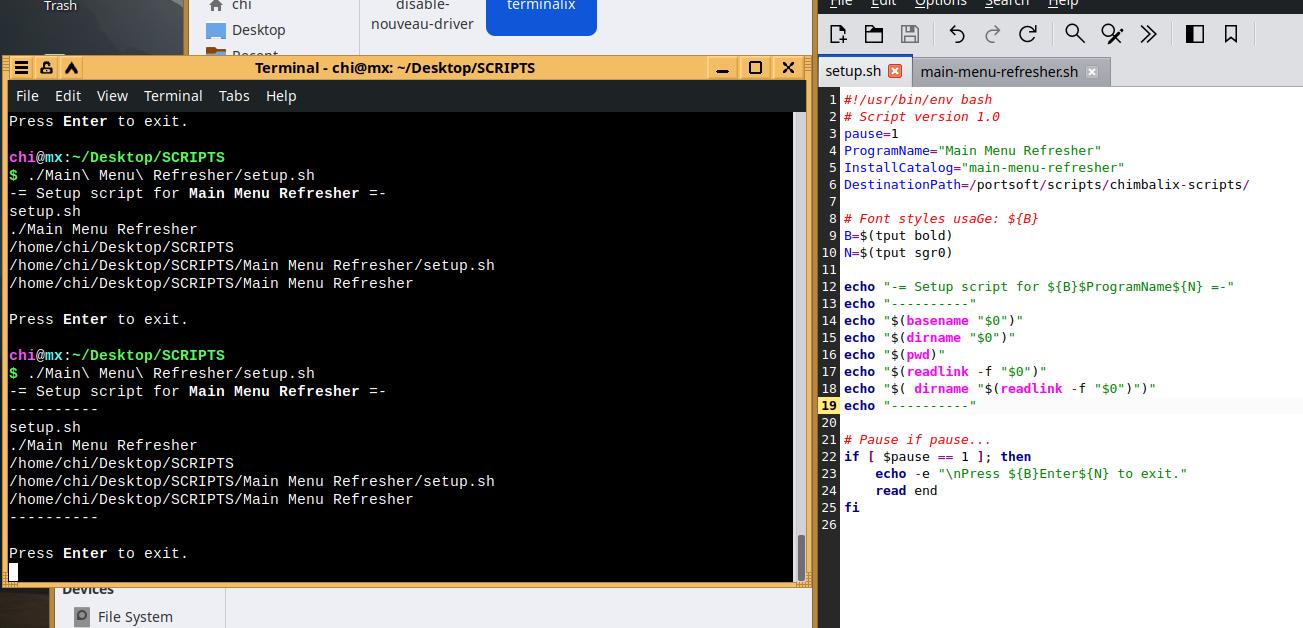Viewport: 1303px width, 628px height.
Task: Close the main-menu-refresher.sh tab
Action: pyautogui.click(x=1092, y=72)
